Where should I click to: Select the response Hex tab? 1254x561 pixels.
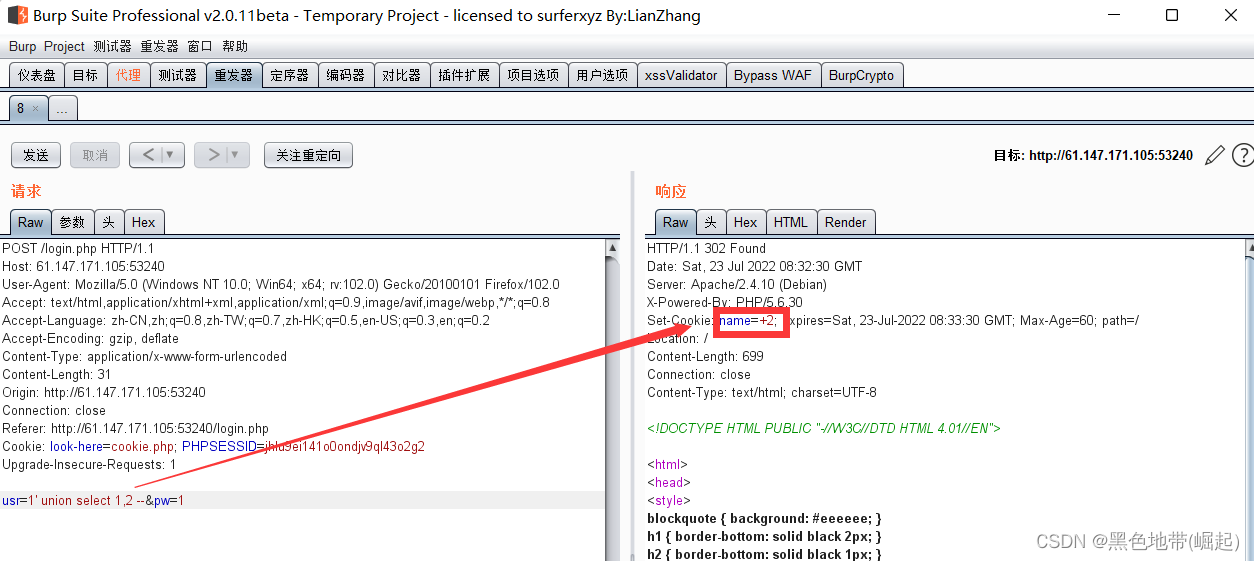(x=745, y=222)
